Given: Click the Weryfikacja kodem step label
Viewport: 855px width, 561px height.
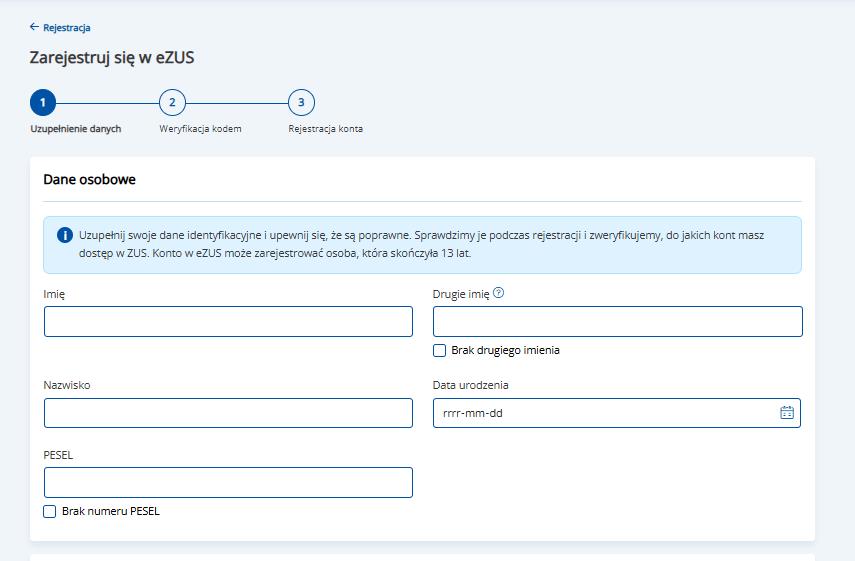Looking at the screenshot, I should (x=200, y=129).
